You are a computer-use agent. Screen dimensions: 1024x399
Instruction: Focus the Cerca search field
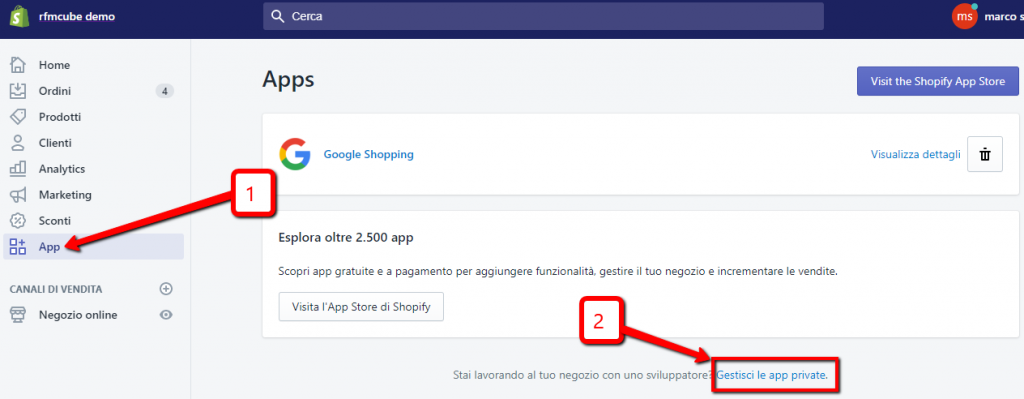coord(543,16)
